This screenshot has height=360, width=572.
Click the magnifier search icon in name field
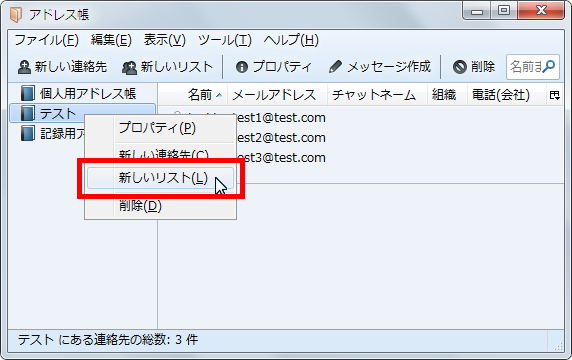(x=549, y=66)
